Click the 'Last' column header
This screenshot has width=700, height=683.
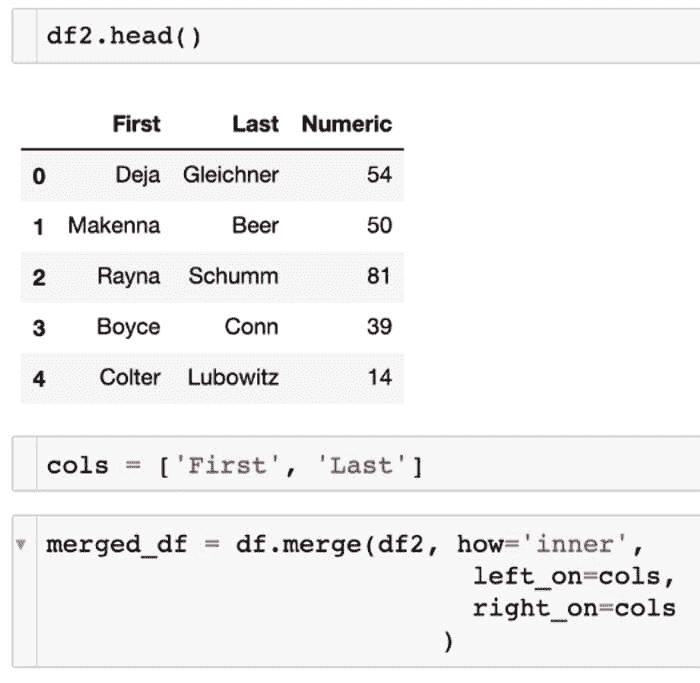pos(255,124)
